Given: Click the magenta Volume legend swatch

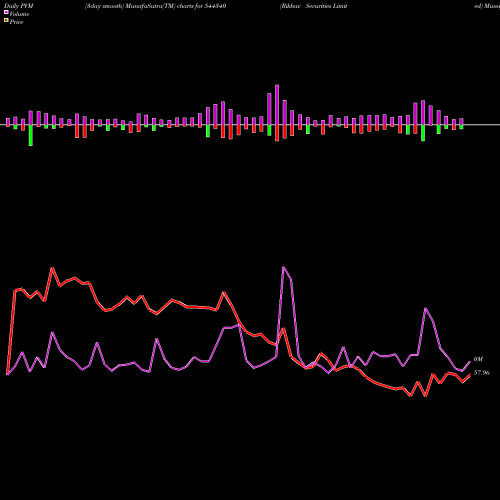Looking at the screenshot, I should pos(6,12).
